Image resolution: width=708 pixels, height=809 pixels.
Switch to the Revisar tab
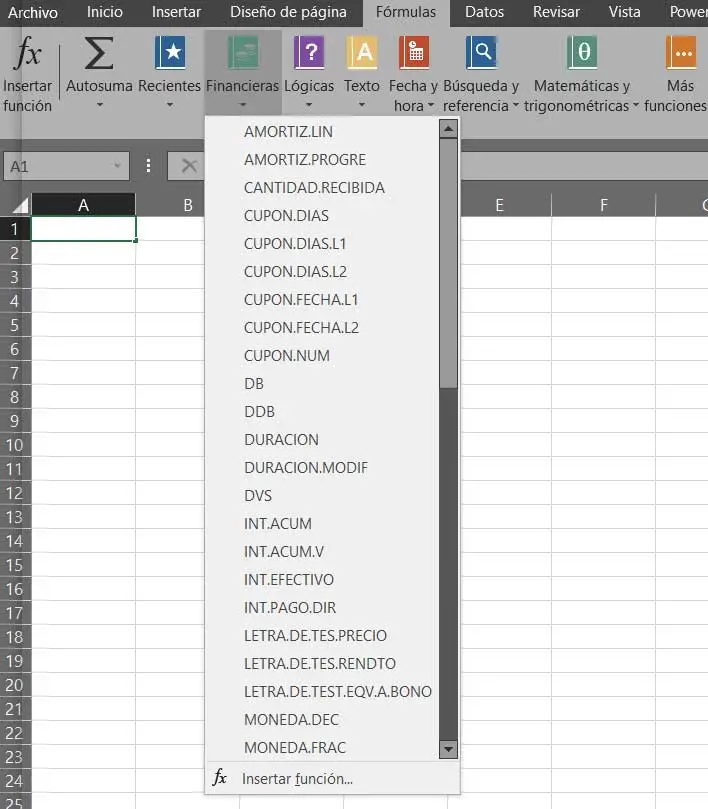point(556,12)
